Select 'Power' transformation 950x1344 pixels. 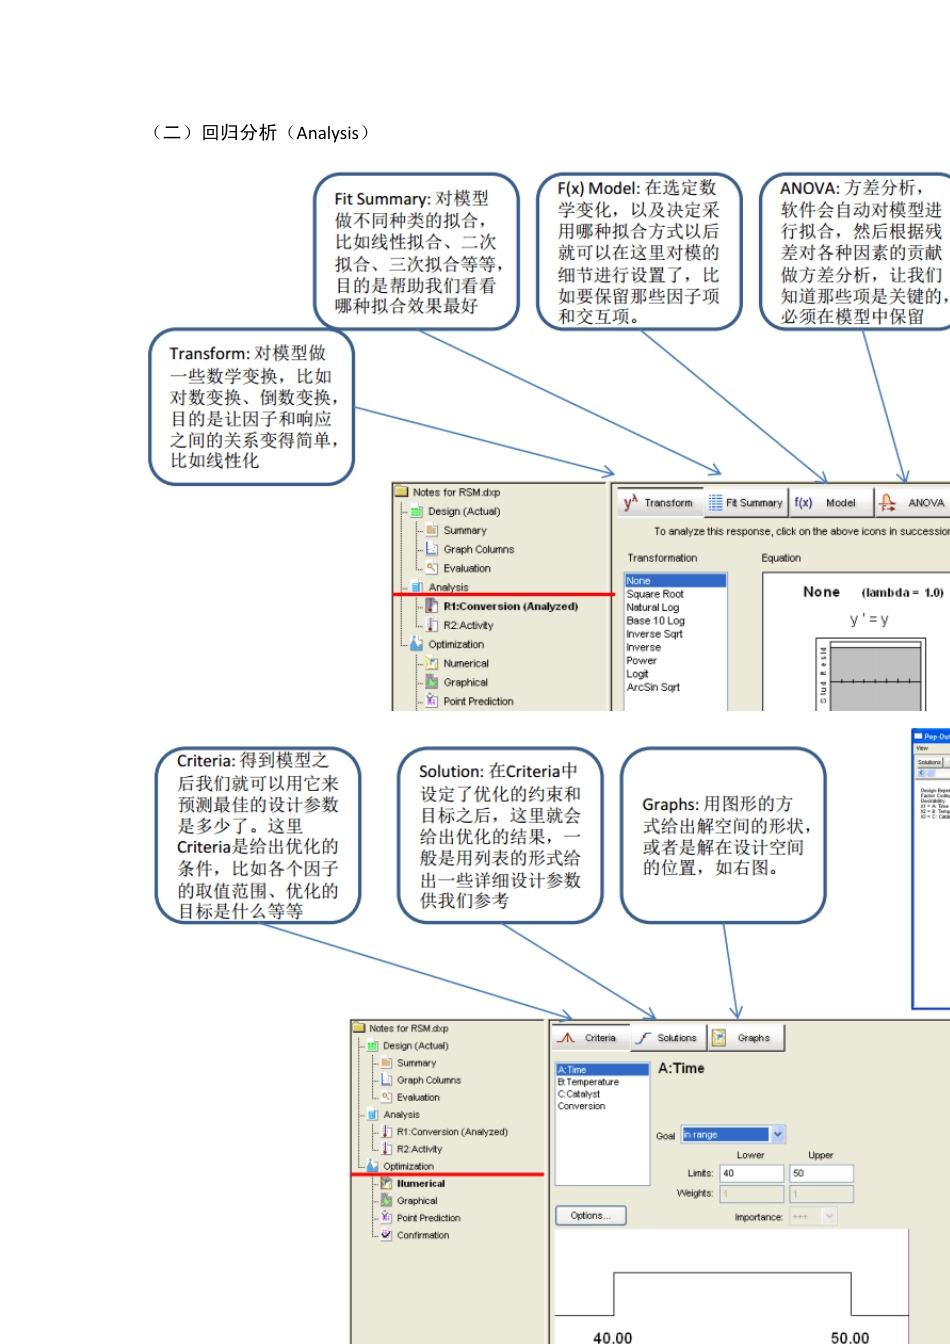[642, 660]
